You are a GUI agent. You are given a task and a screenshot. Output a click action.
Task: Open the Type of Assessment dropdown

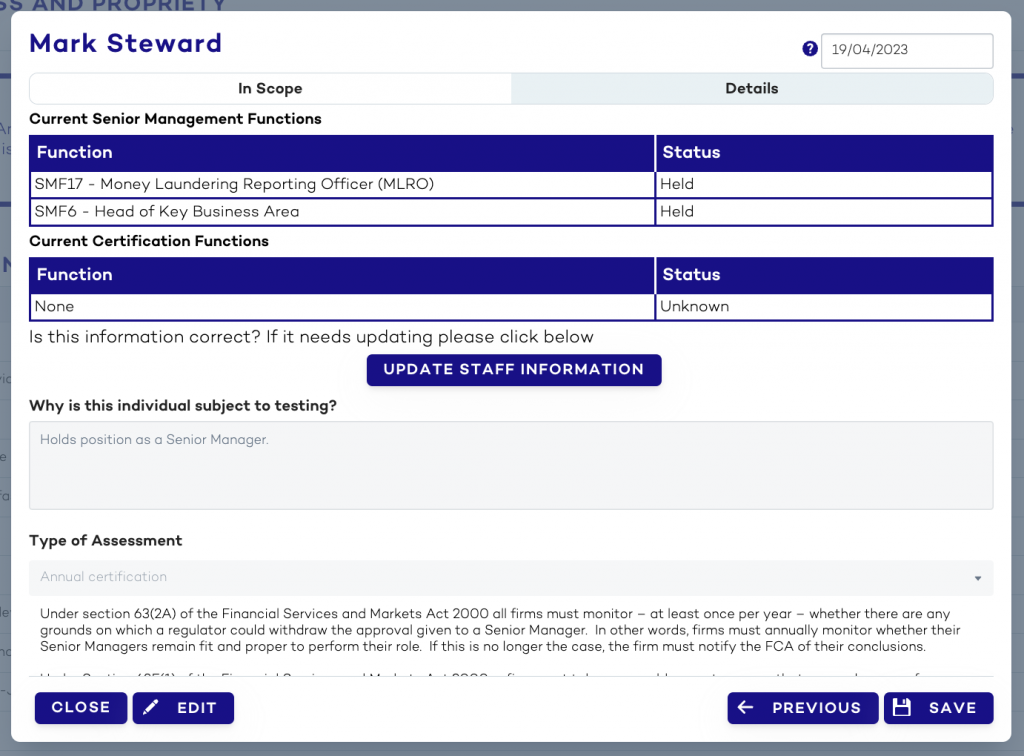tap(511, 577)
